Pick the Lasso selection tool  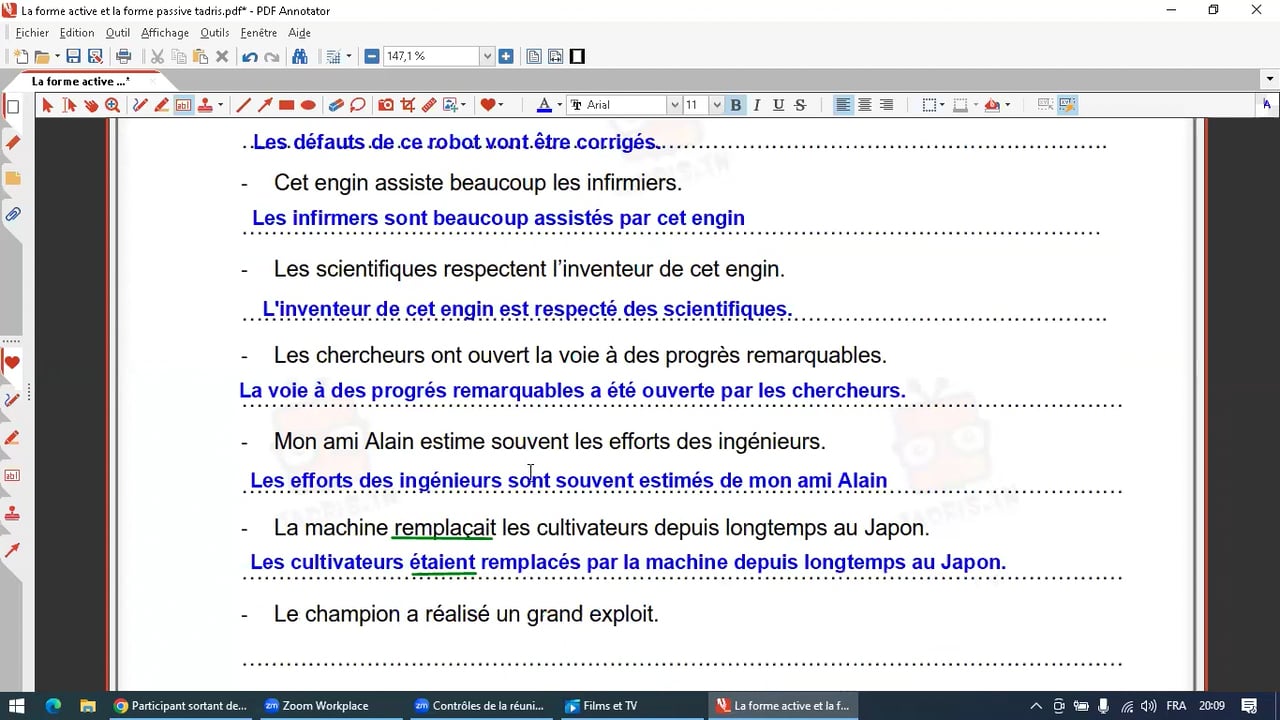click(x=358, y=105)
